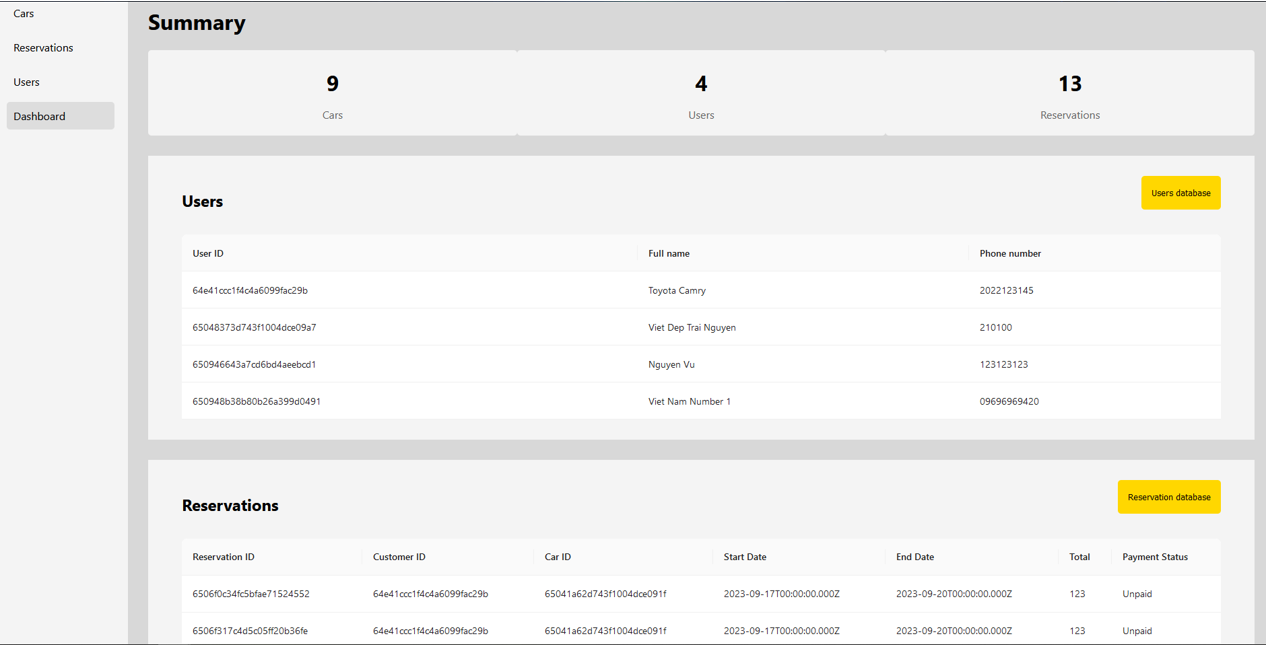Select user ID 650948b38b80b26a399d0491
Screen dimensions: 1266x645
256,402
